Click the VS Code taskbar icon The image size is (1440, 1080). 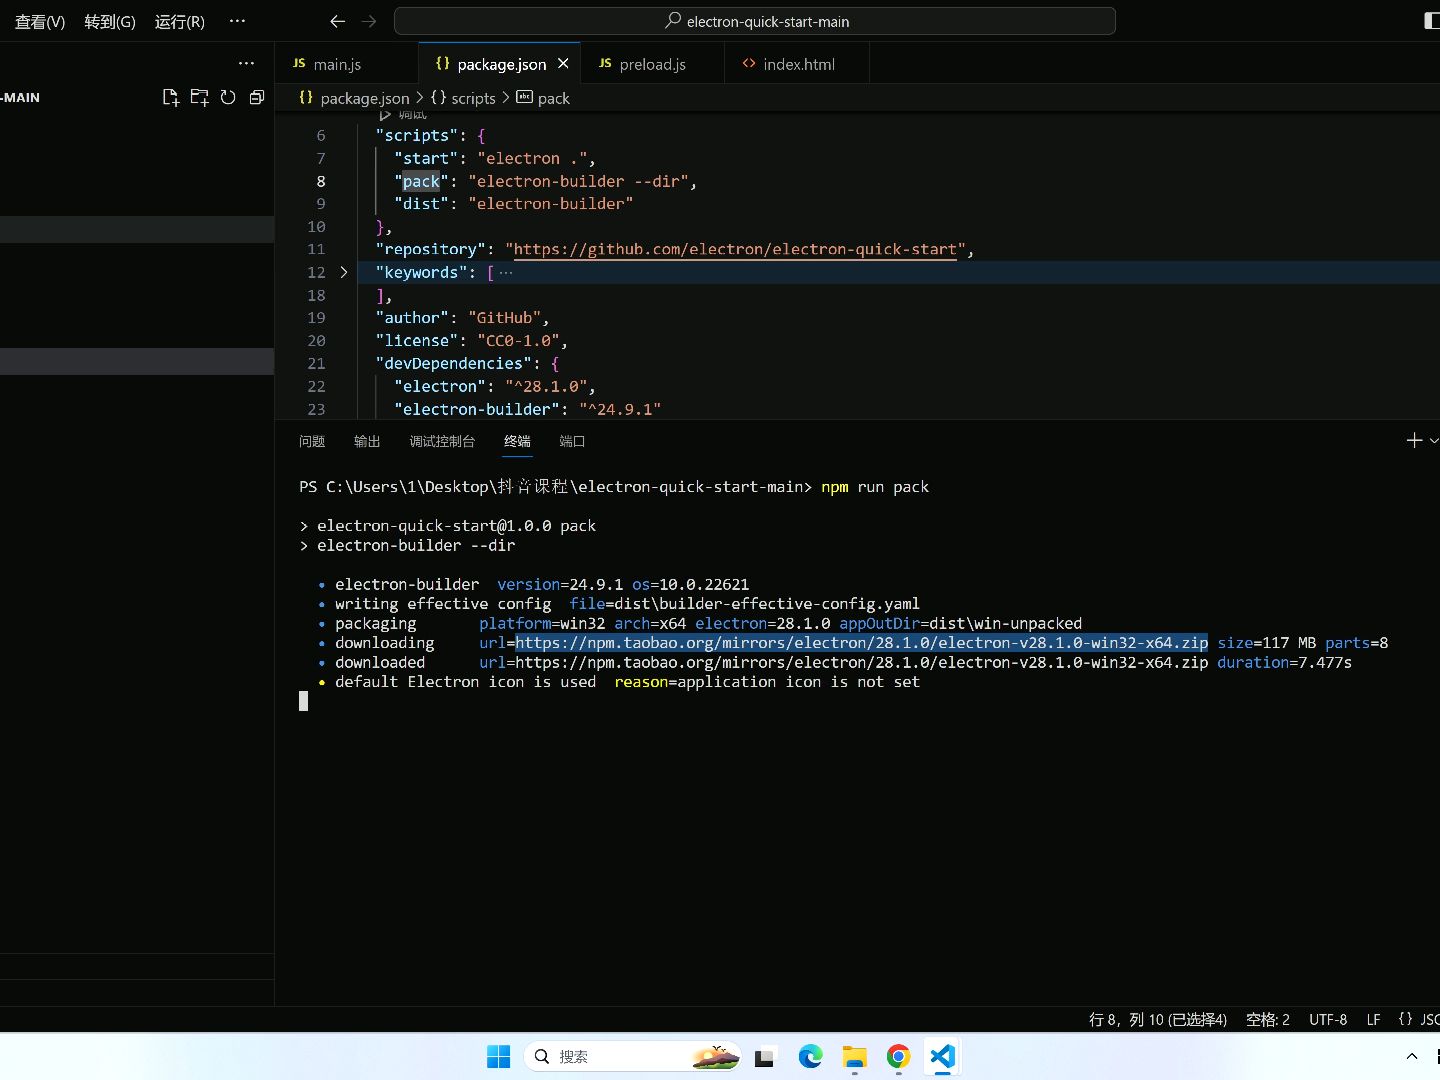(942, 1056)
